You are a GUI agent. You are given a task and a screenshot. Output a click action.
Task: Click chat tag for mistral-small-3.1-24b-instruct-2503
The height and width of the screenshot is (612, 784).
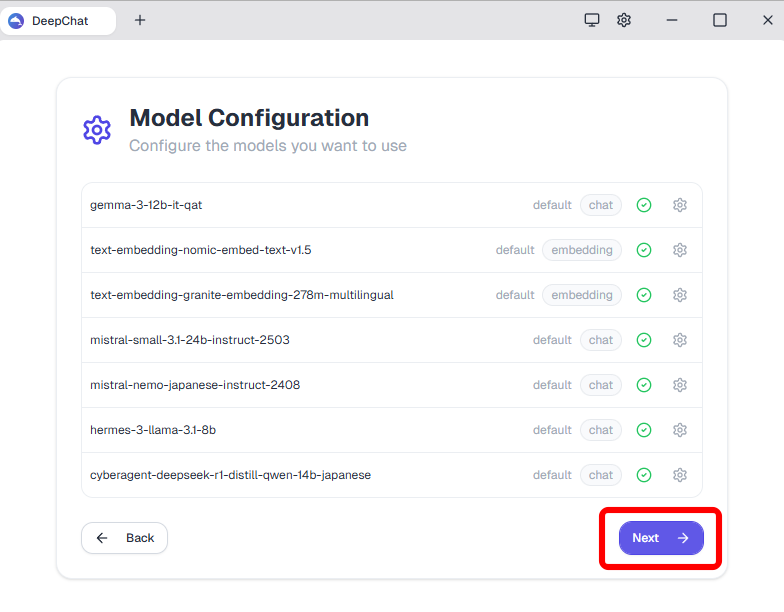[600, 340]
